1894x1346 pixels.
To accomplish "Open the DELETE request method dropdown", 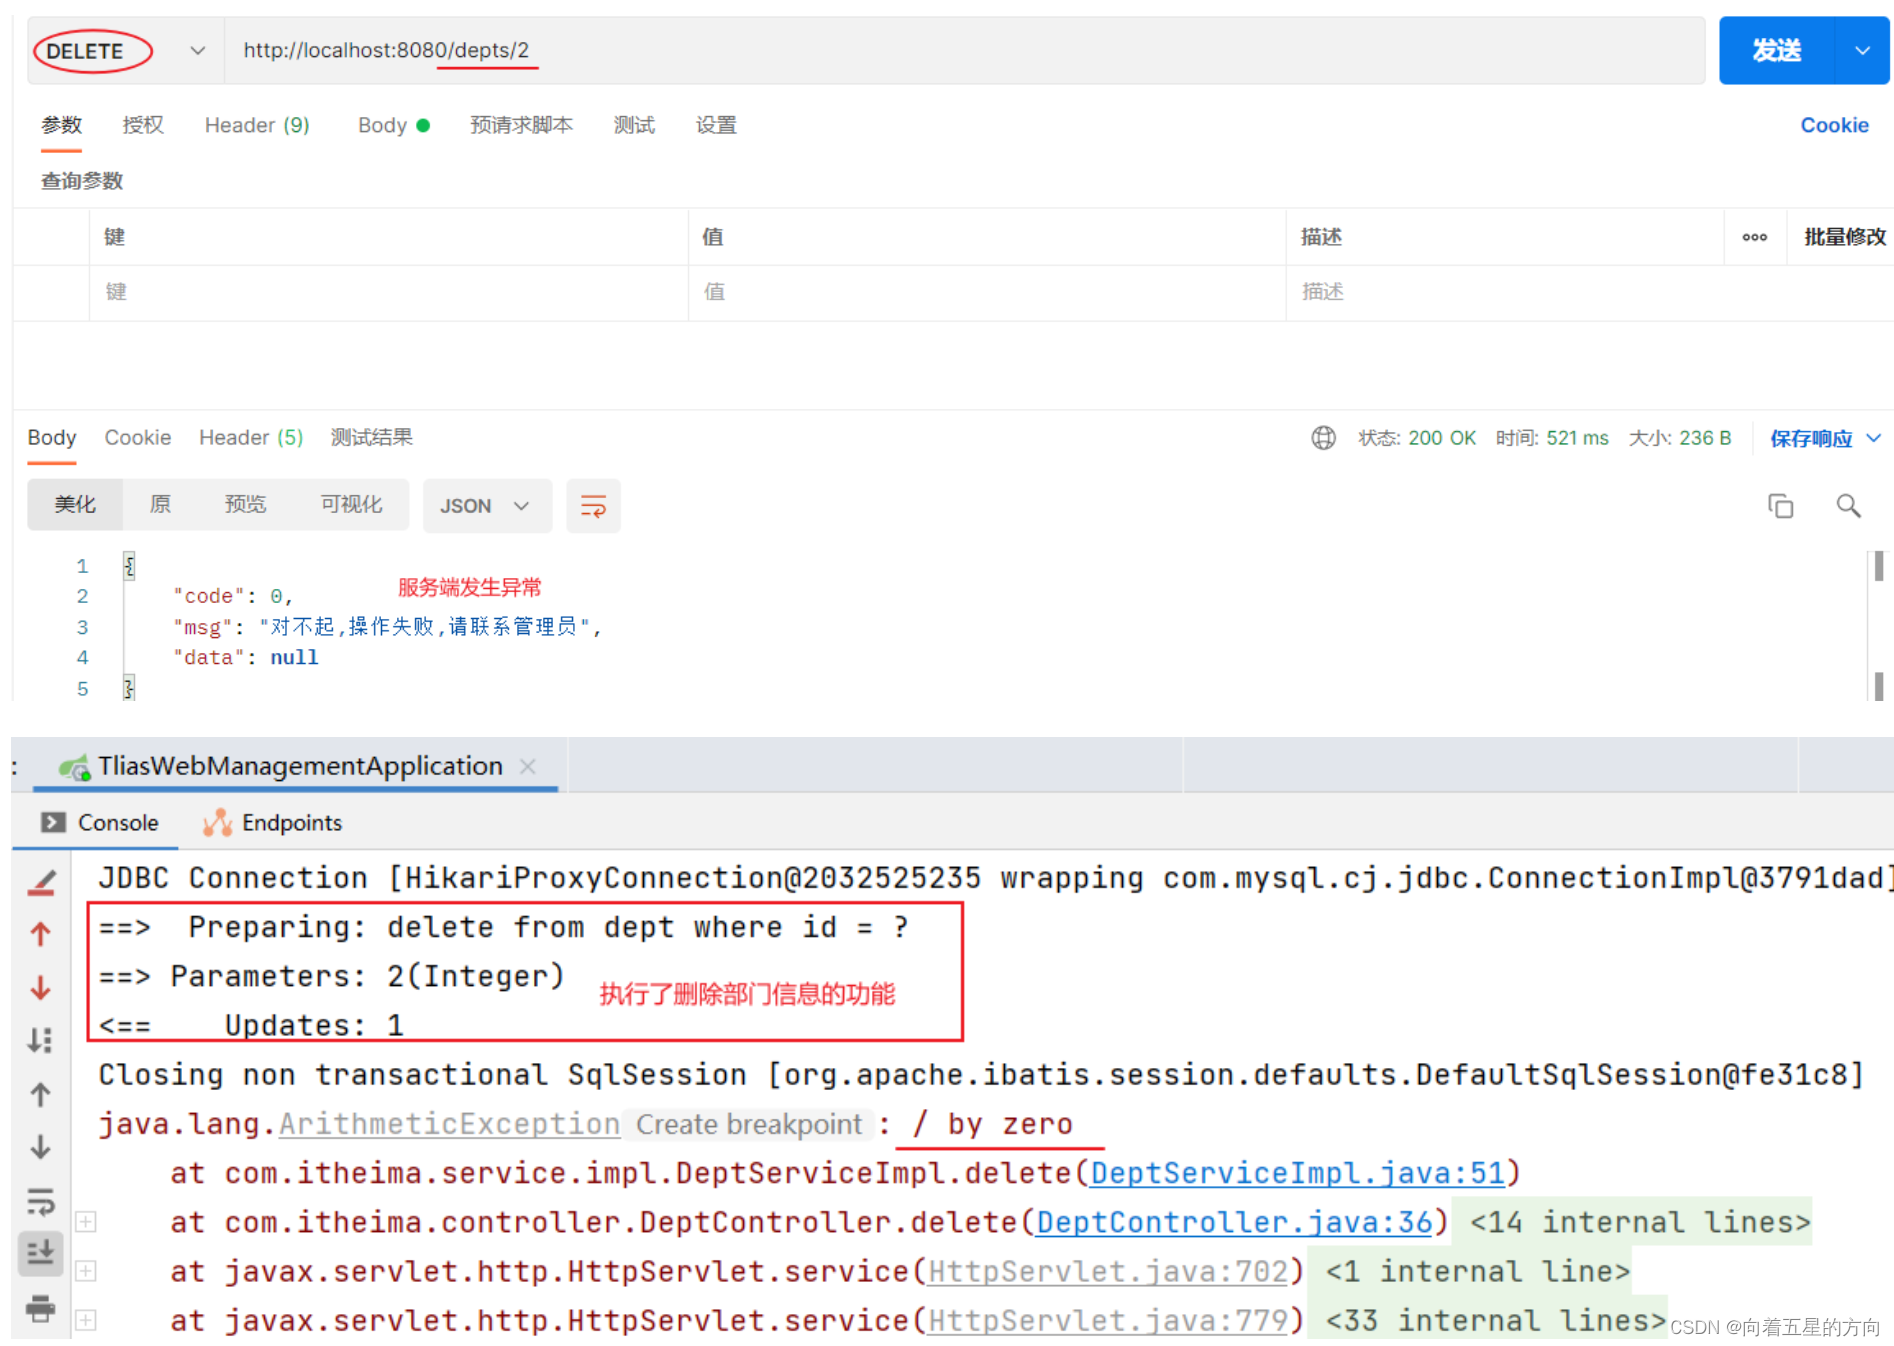I will tap(196, 50).
